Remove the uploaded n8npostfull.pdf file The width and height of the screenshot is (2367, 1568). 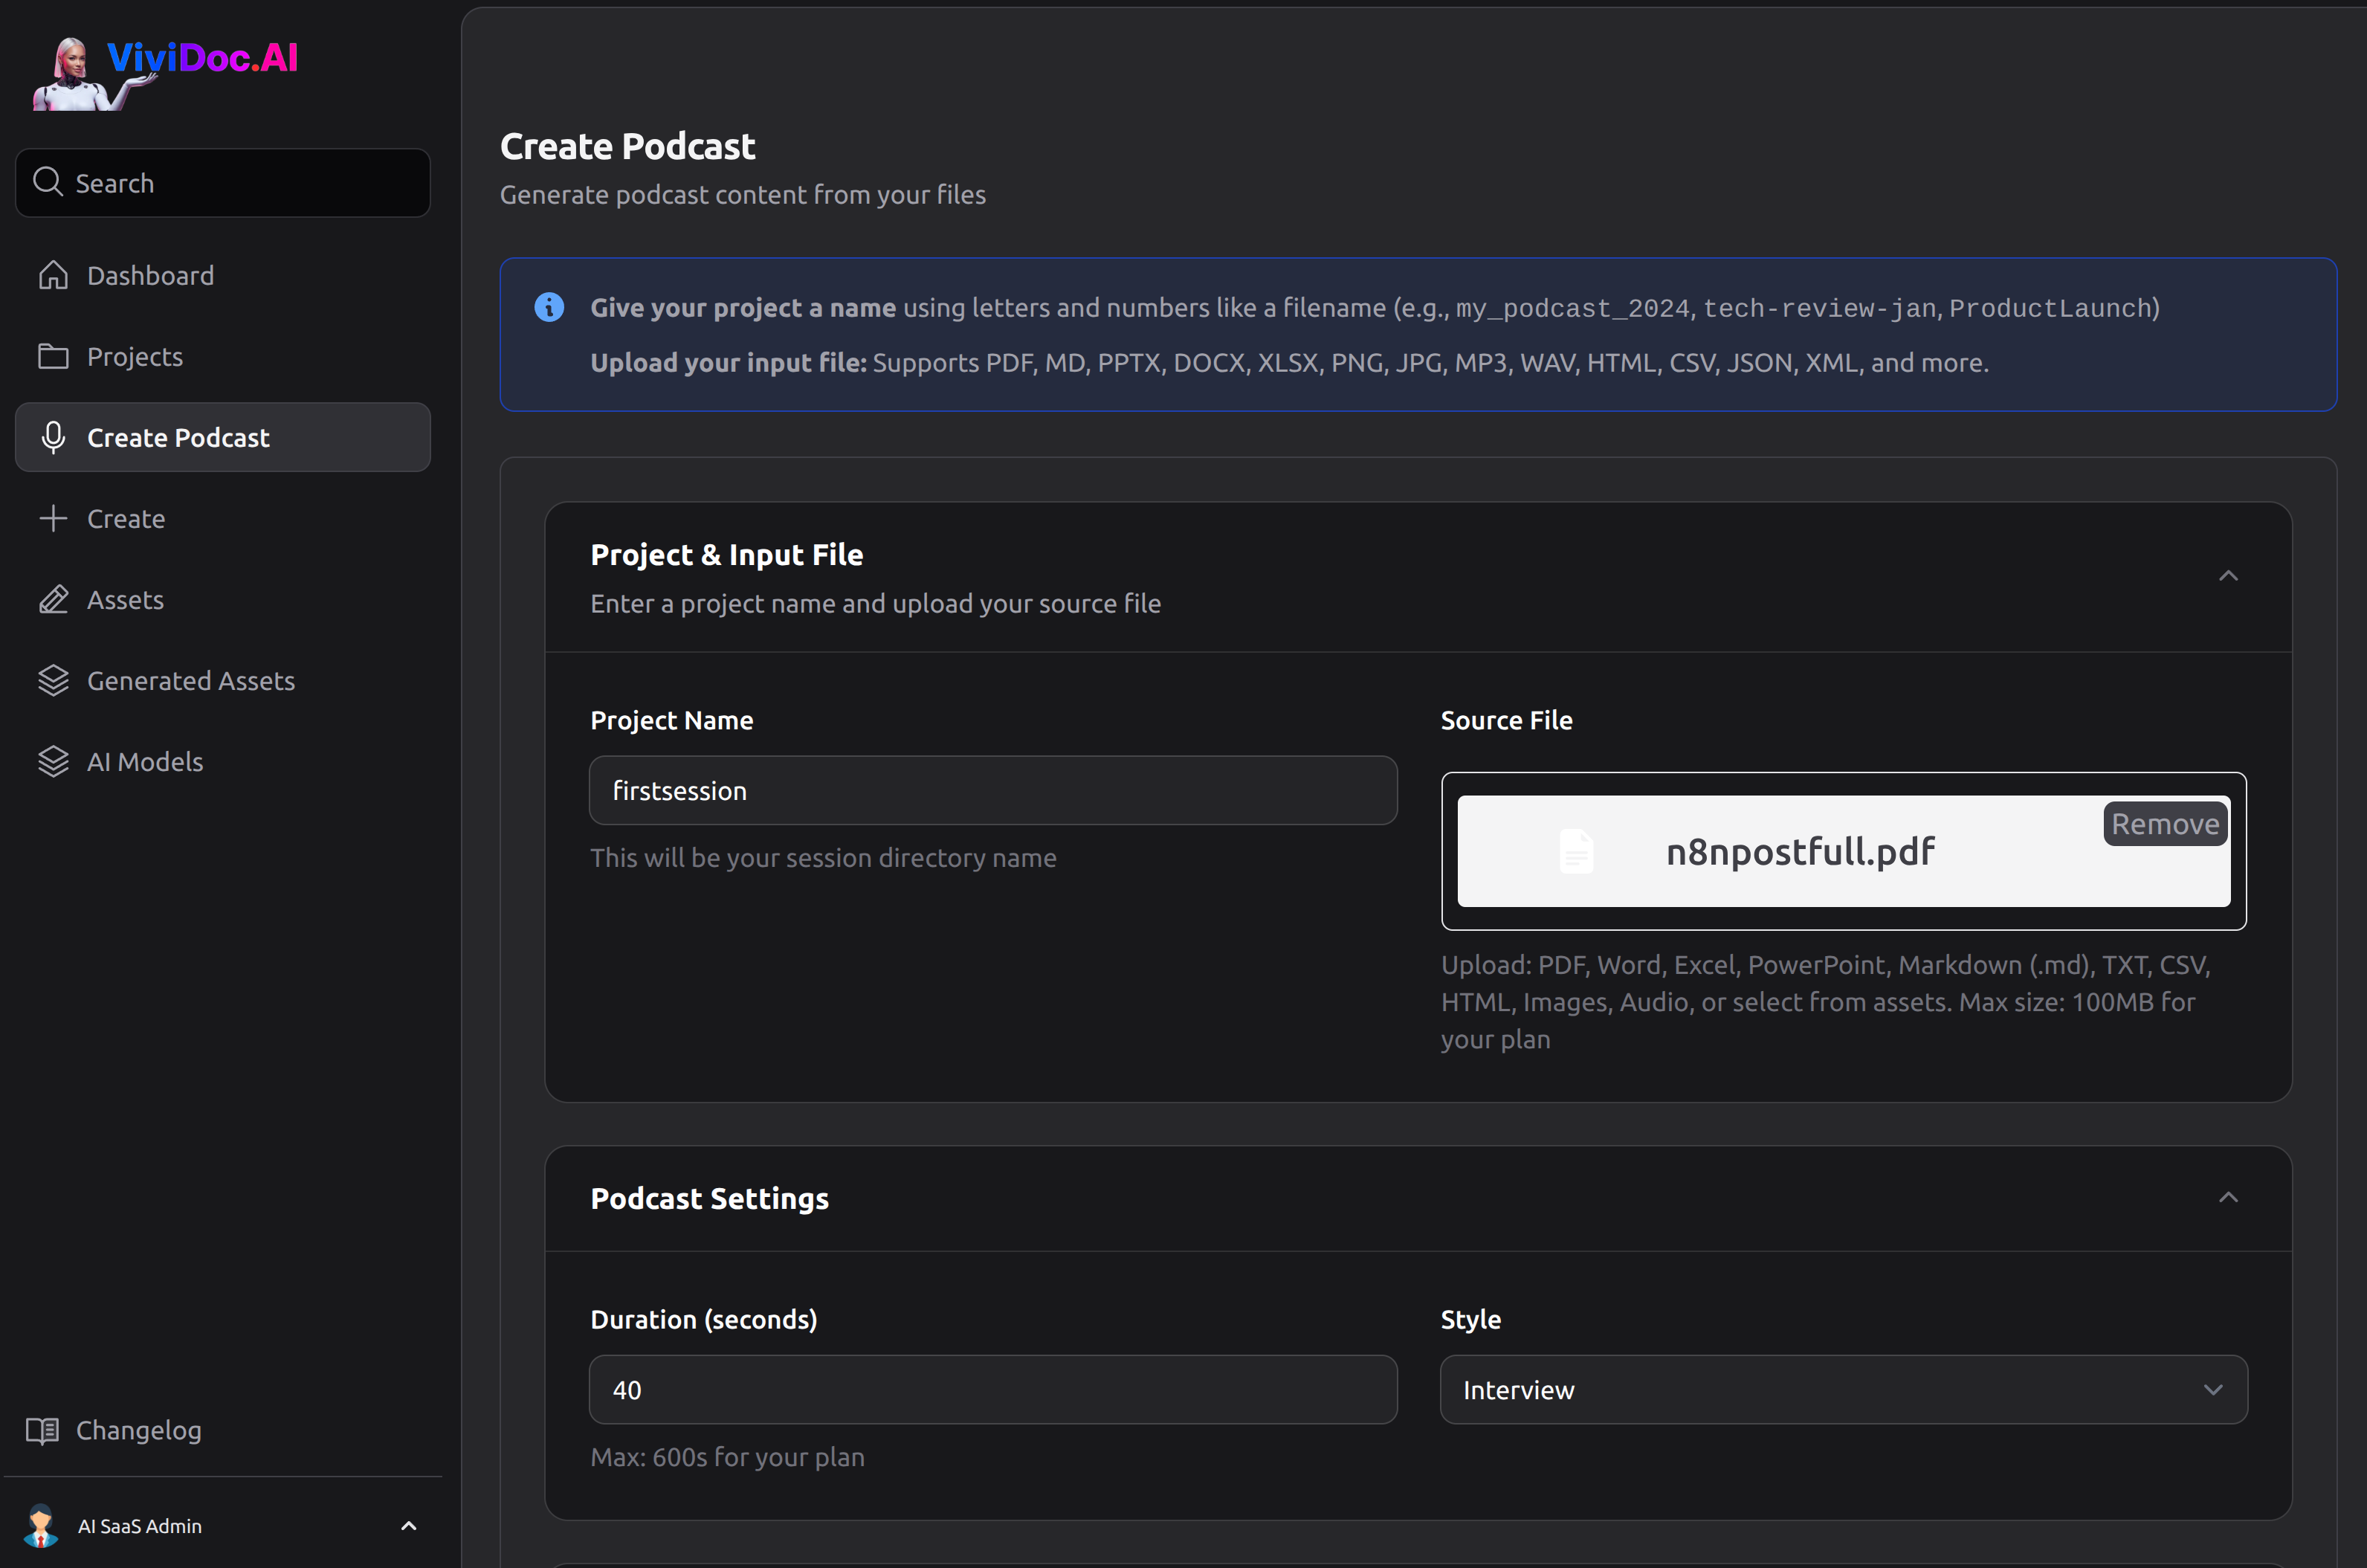(x=2164, y=823)
